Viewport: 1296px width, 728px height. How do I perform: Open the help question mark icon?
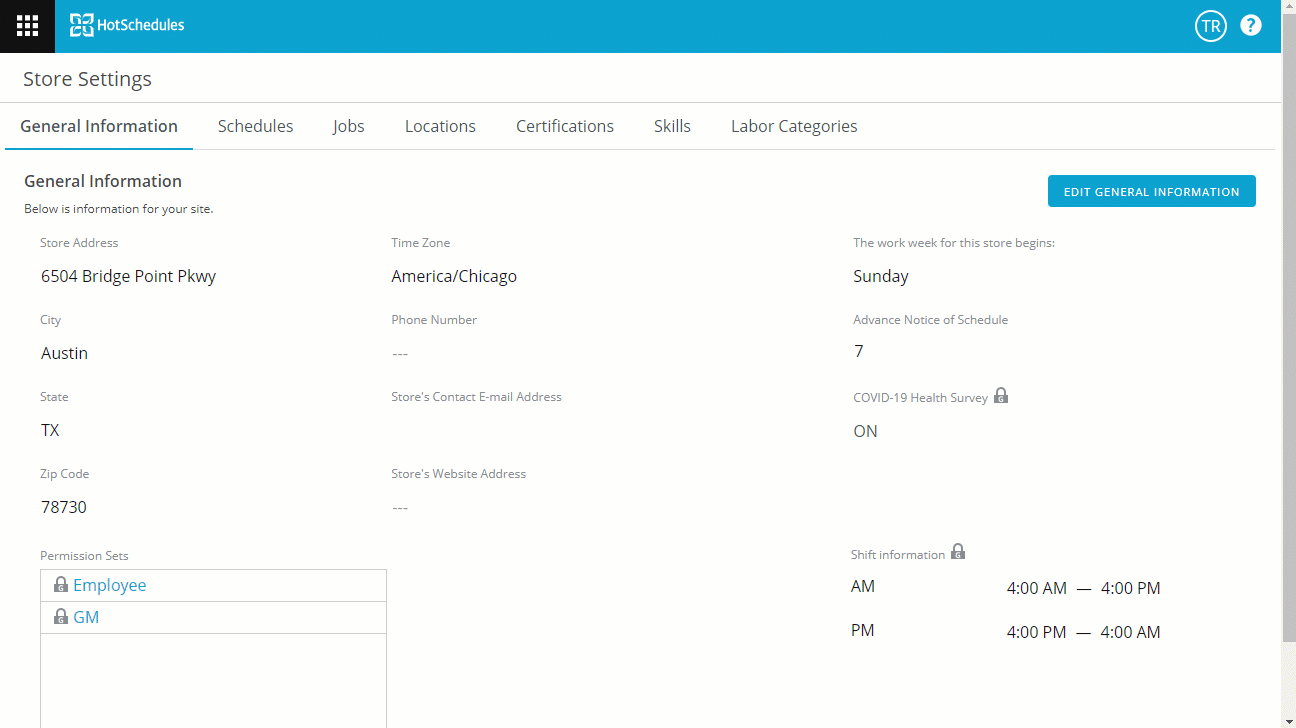tap(1250, 26)
